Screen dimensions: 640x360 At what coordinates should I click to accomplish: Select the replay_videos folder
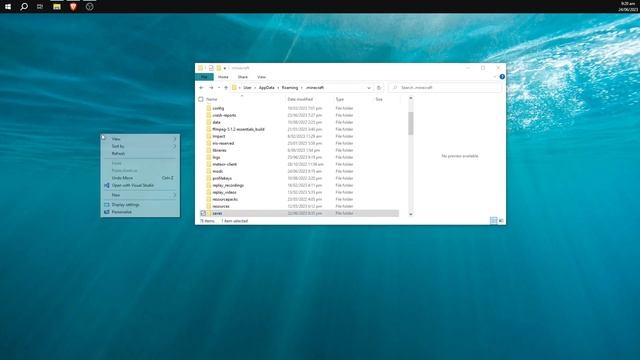point(224,192)
